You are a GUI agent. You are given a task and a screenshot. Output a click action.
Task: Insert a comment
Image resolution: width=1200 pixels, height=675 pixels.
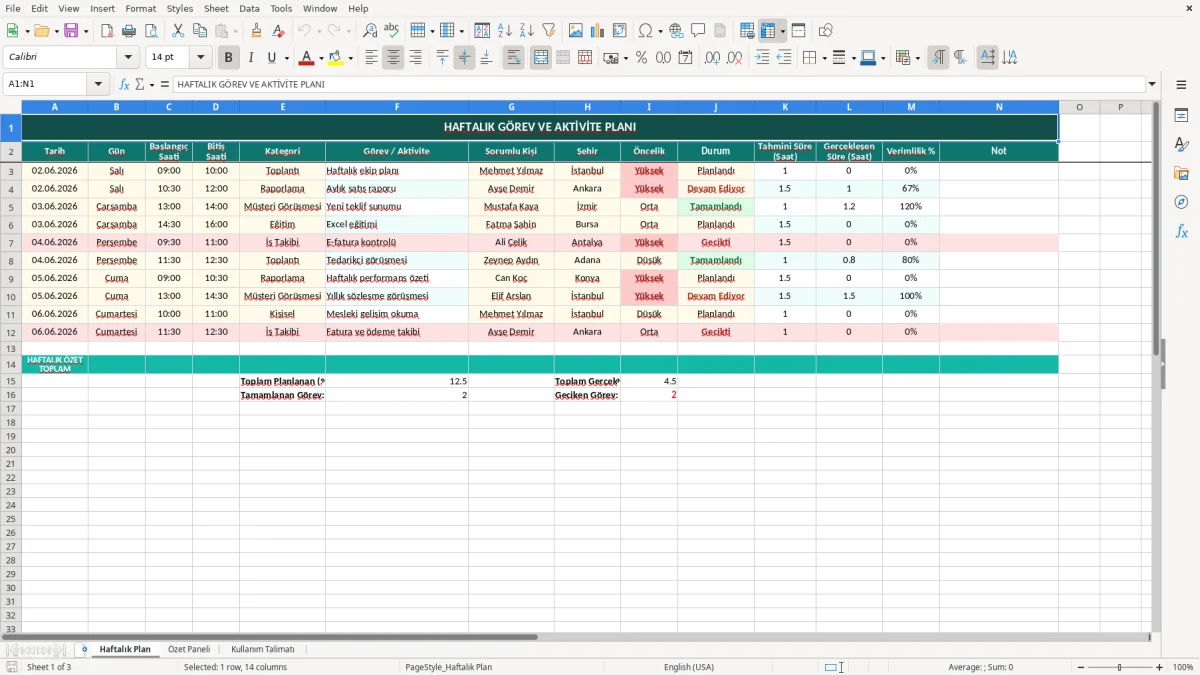698,31
